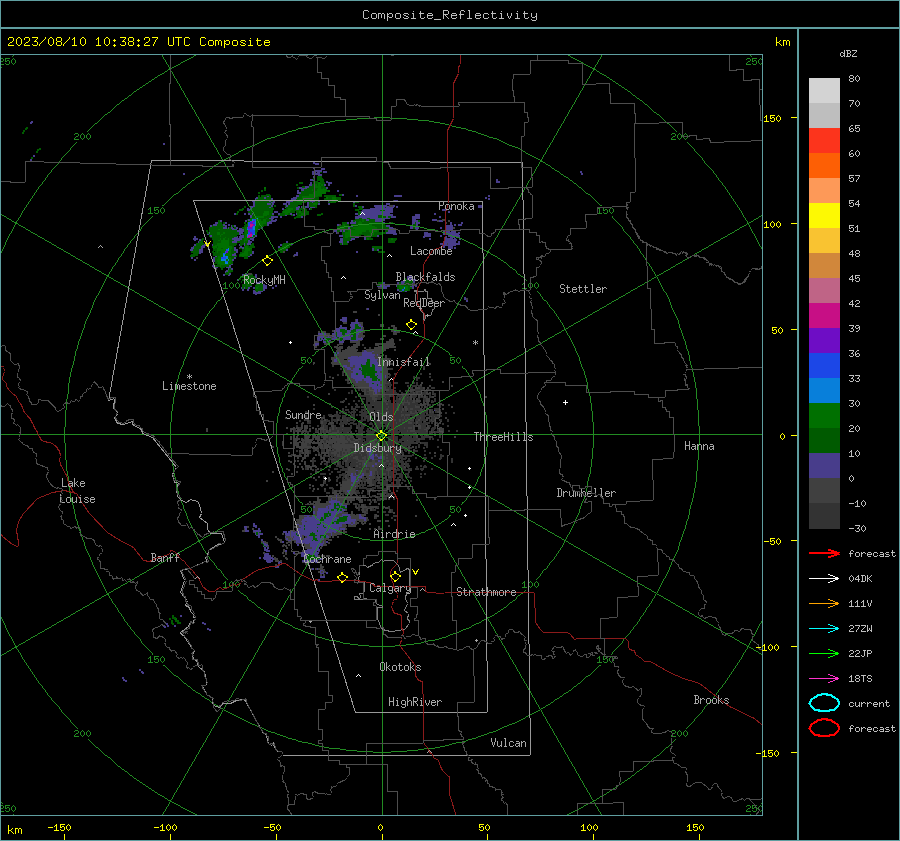Screen dimensions: 900x841
Task: Select the cyan 27ZW arrow icon
Action: tap(824, 629)
